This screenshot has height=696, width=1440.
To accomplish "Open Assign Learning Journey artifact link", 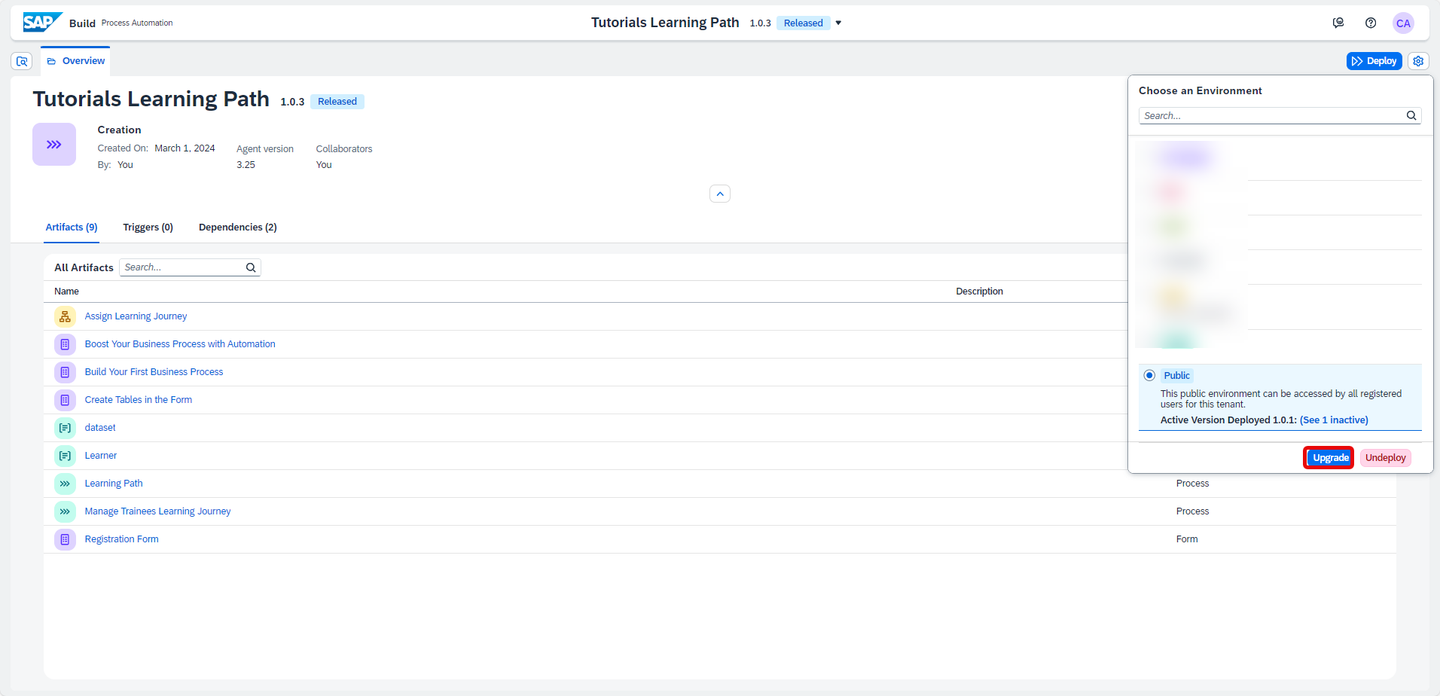I will pyautogui.click(x=136, y=316).
